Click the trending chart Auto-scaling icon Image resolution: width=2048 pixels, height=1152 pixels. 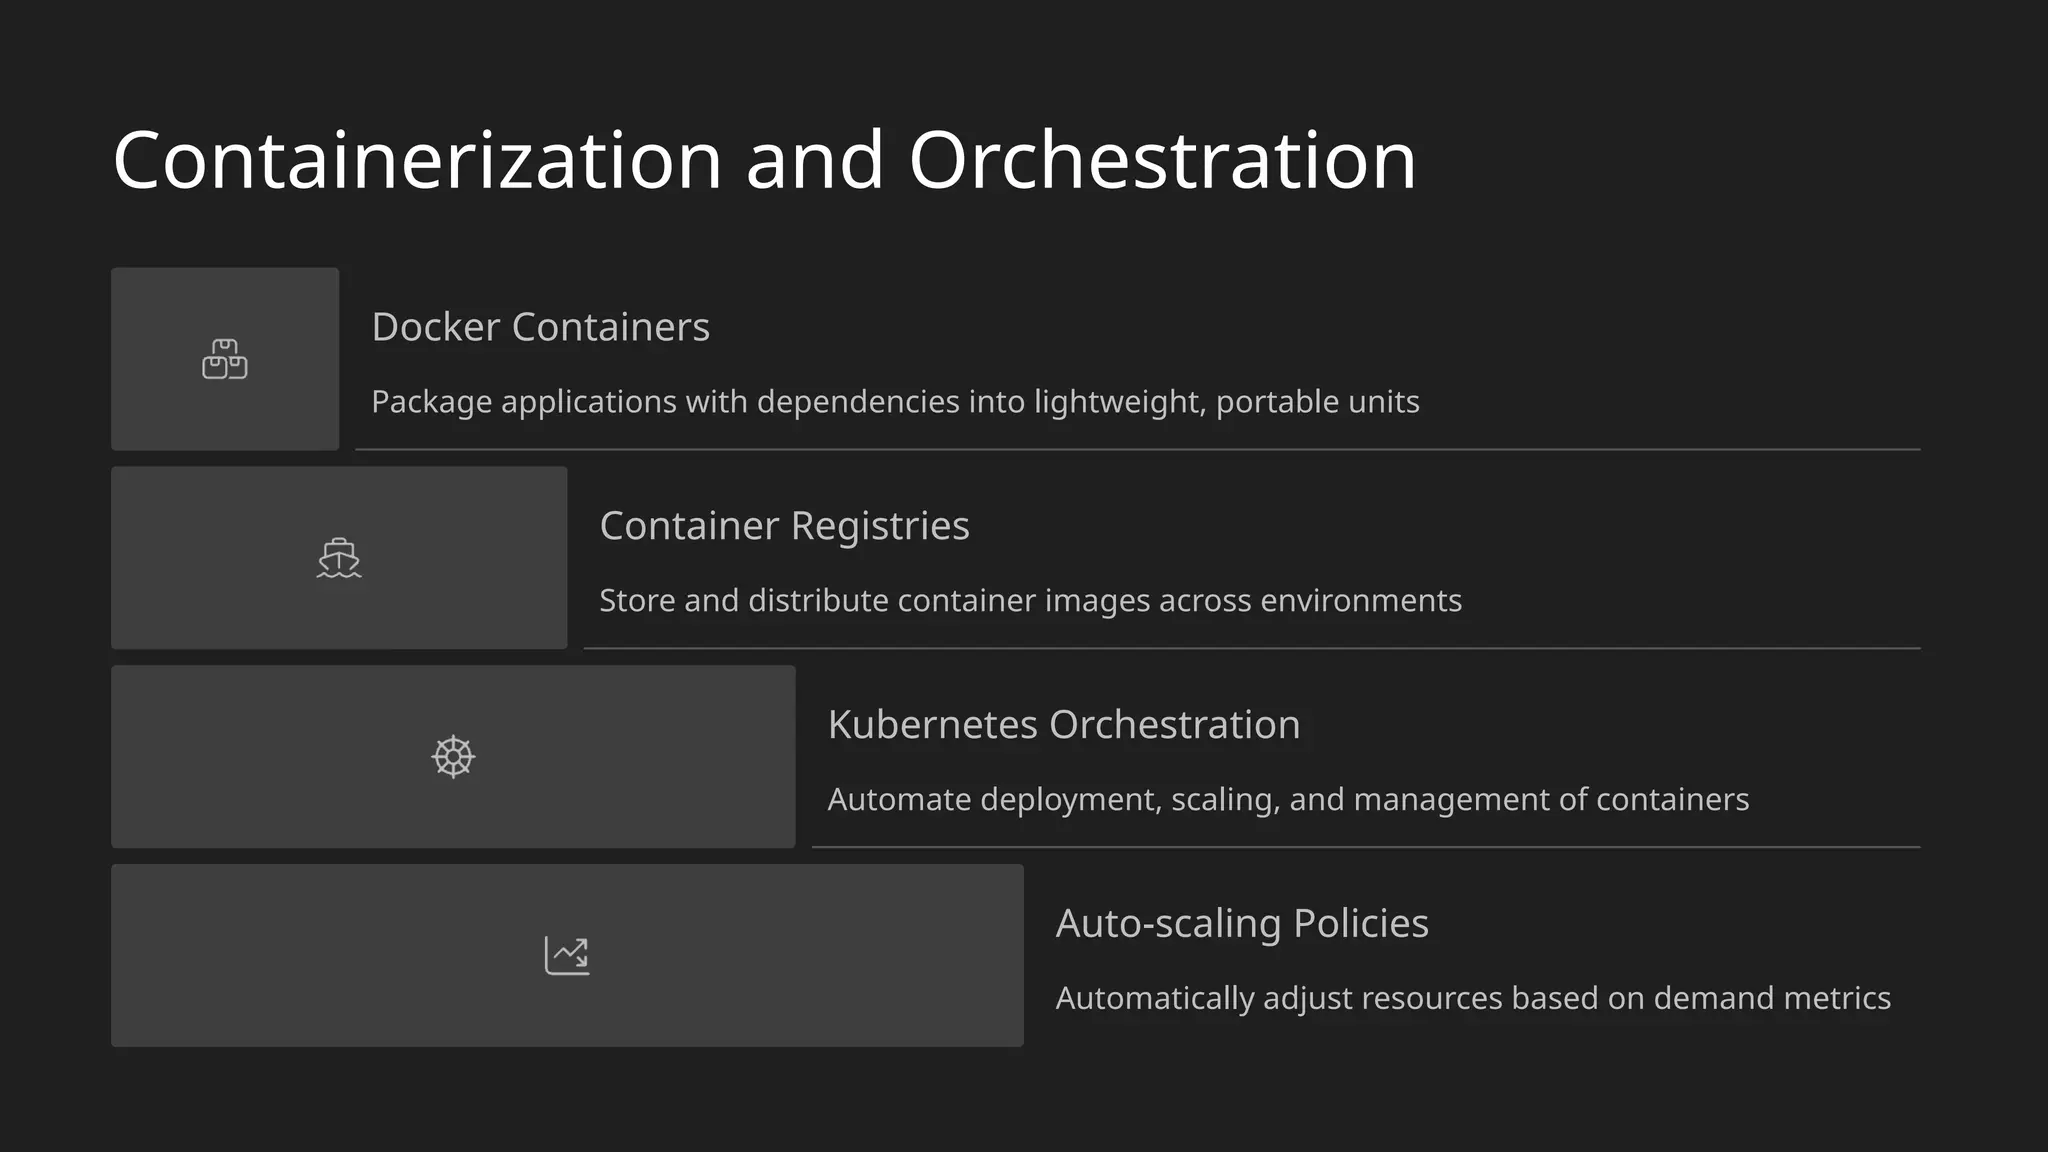tap(567, 956)
